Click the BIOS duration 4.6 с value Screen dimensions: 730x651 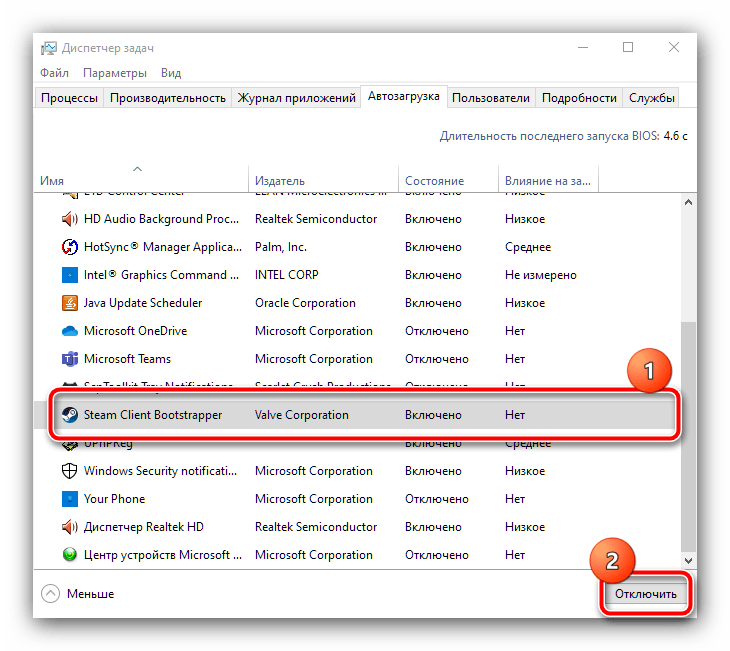(675, 136)
